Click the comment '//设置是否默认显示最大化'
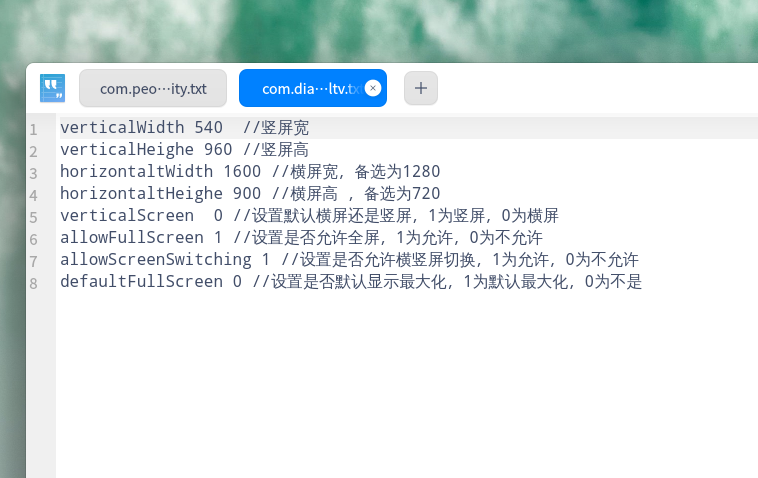 (x=350, y=282)
